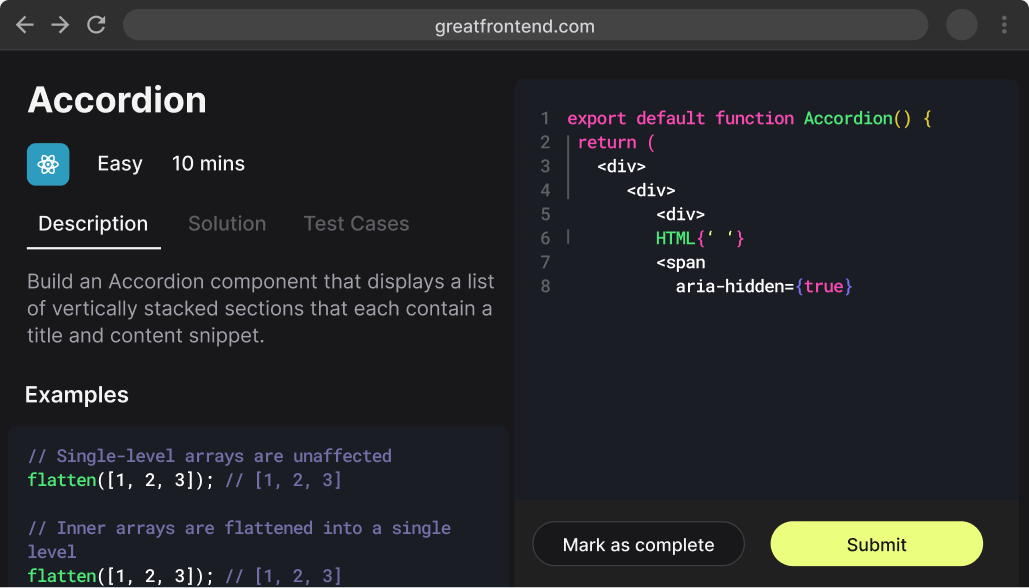The width and height of the screenshot is (1029, 588).
Task: Click the browser forward arrow
Action: (60, 26)
